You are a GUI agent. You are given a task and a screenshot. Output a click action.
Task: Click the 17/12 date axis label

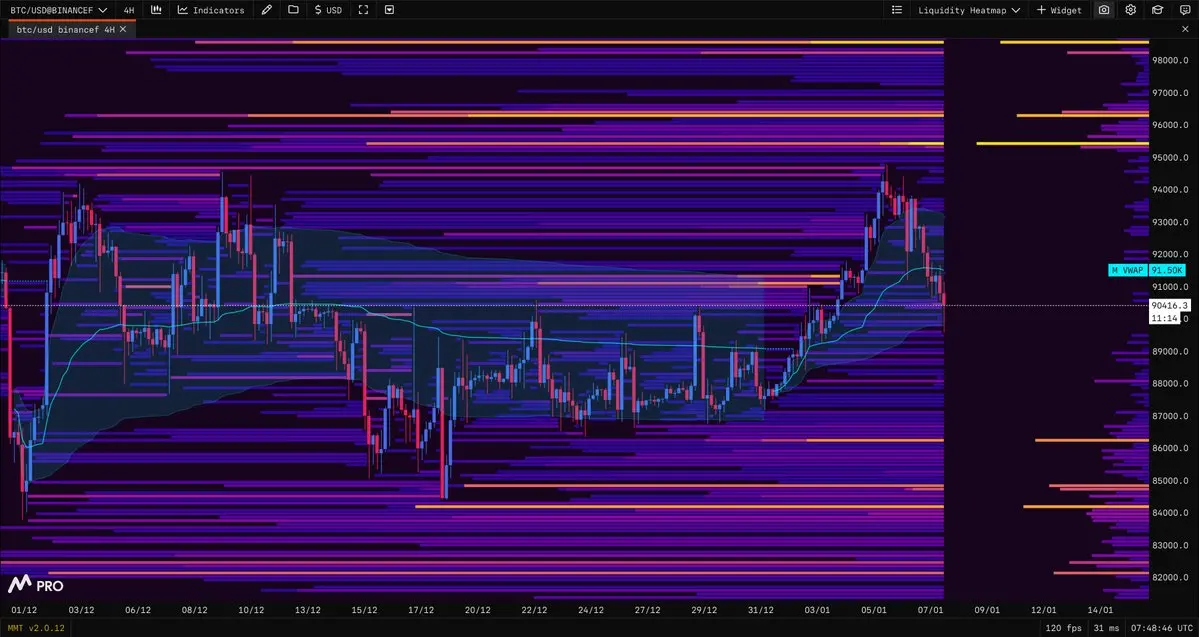[x=421, y=609]
